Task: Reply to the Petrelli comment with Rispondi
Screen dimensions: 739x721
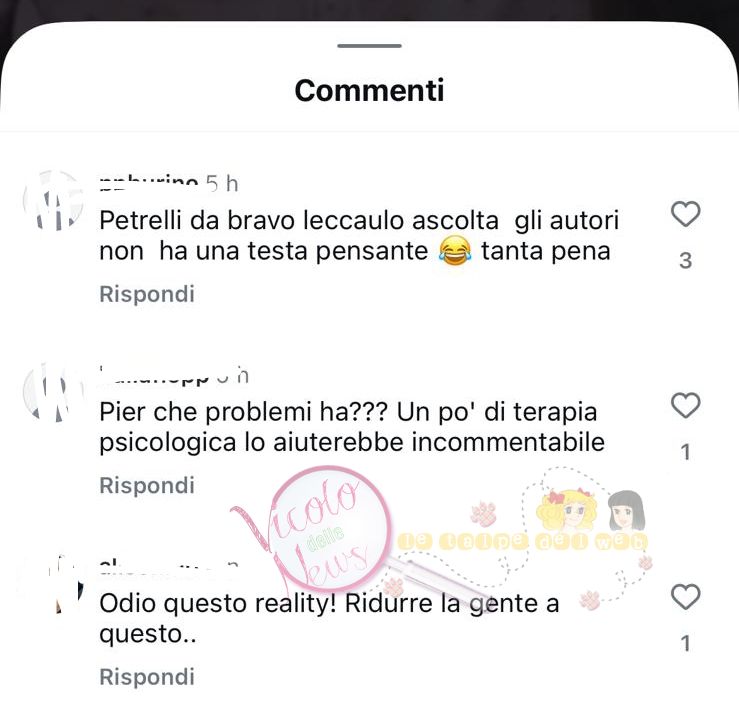Action: coord(147,294)
